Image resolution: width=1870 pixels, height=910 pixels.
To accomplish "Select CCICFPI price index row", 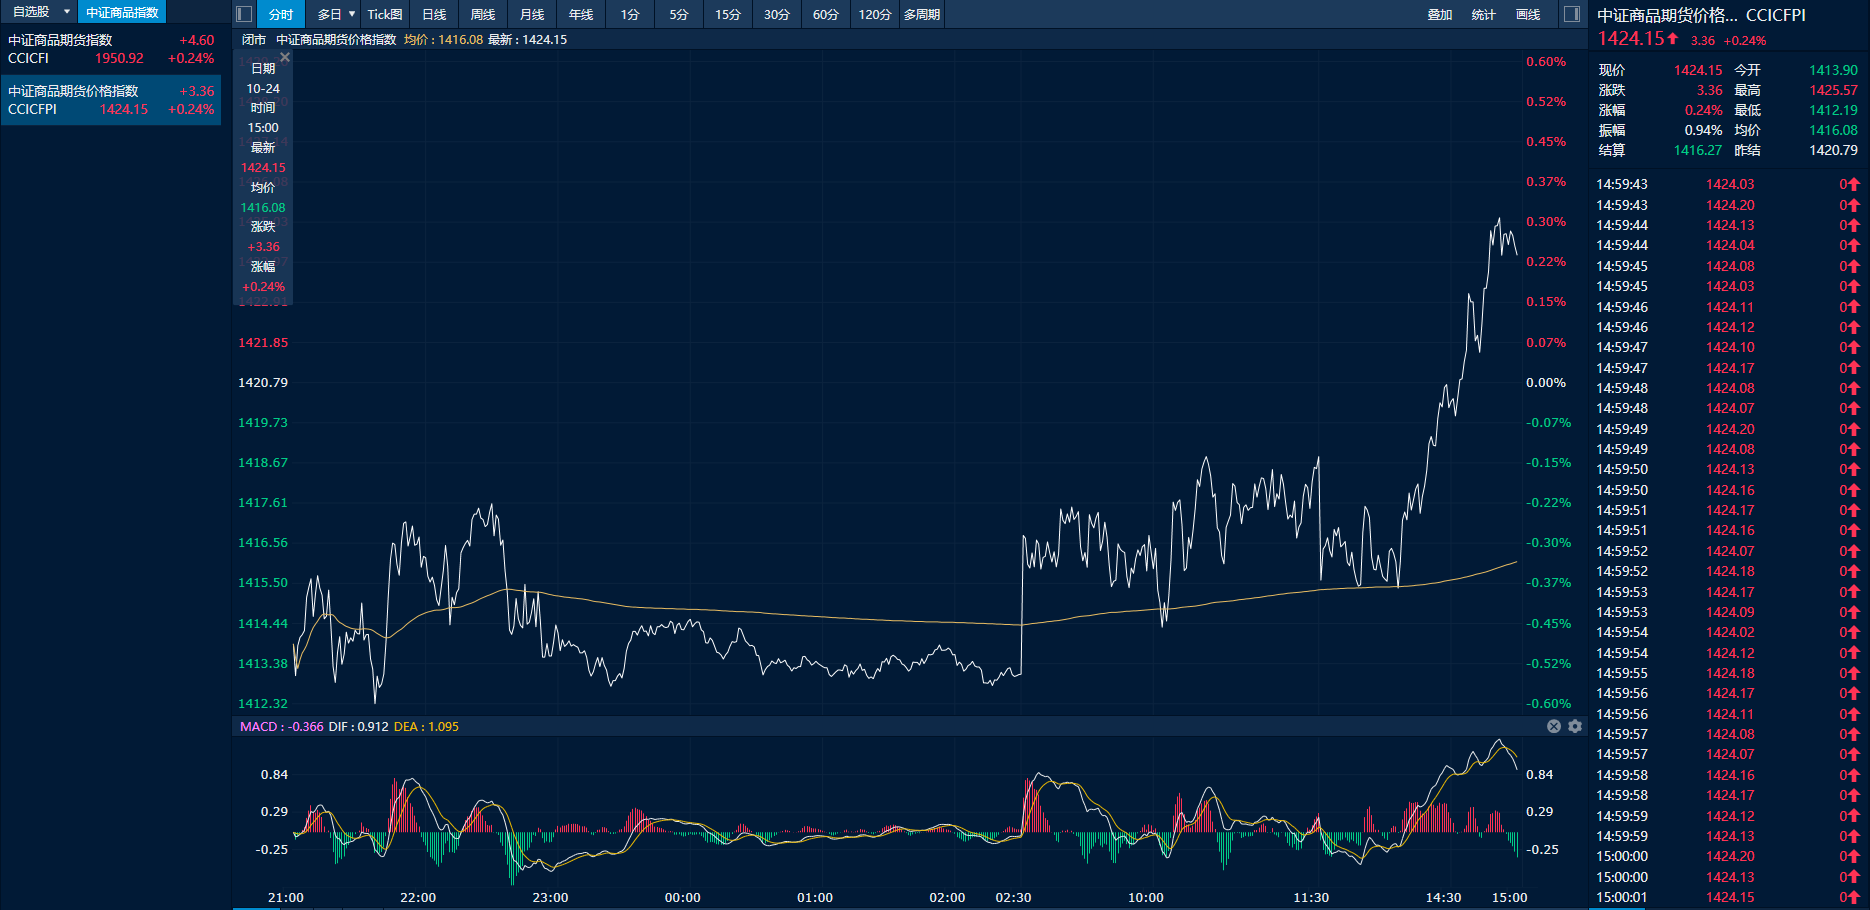I will pos(110,100).
